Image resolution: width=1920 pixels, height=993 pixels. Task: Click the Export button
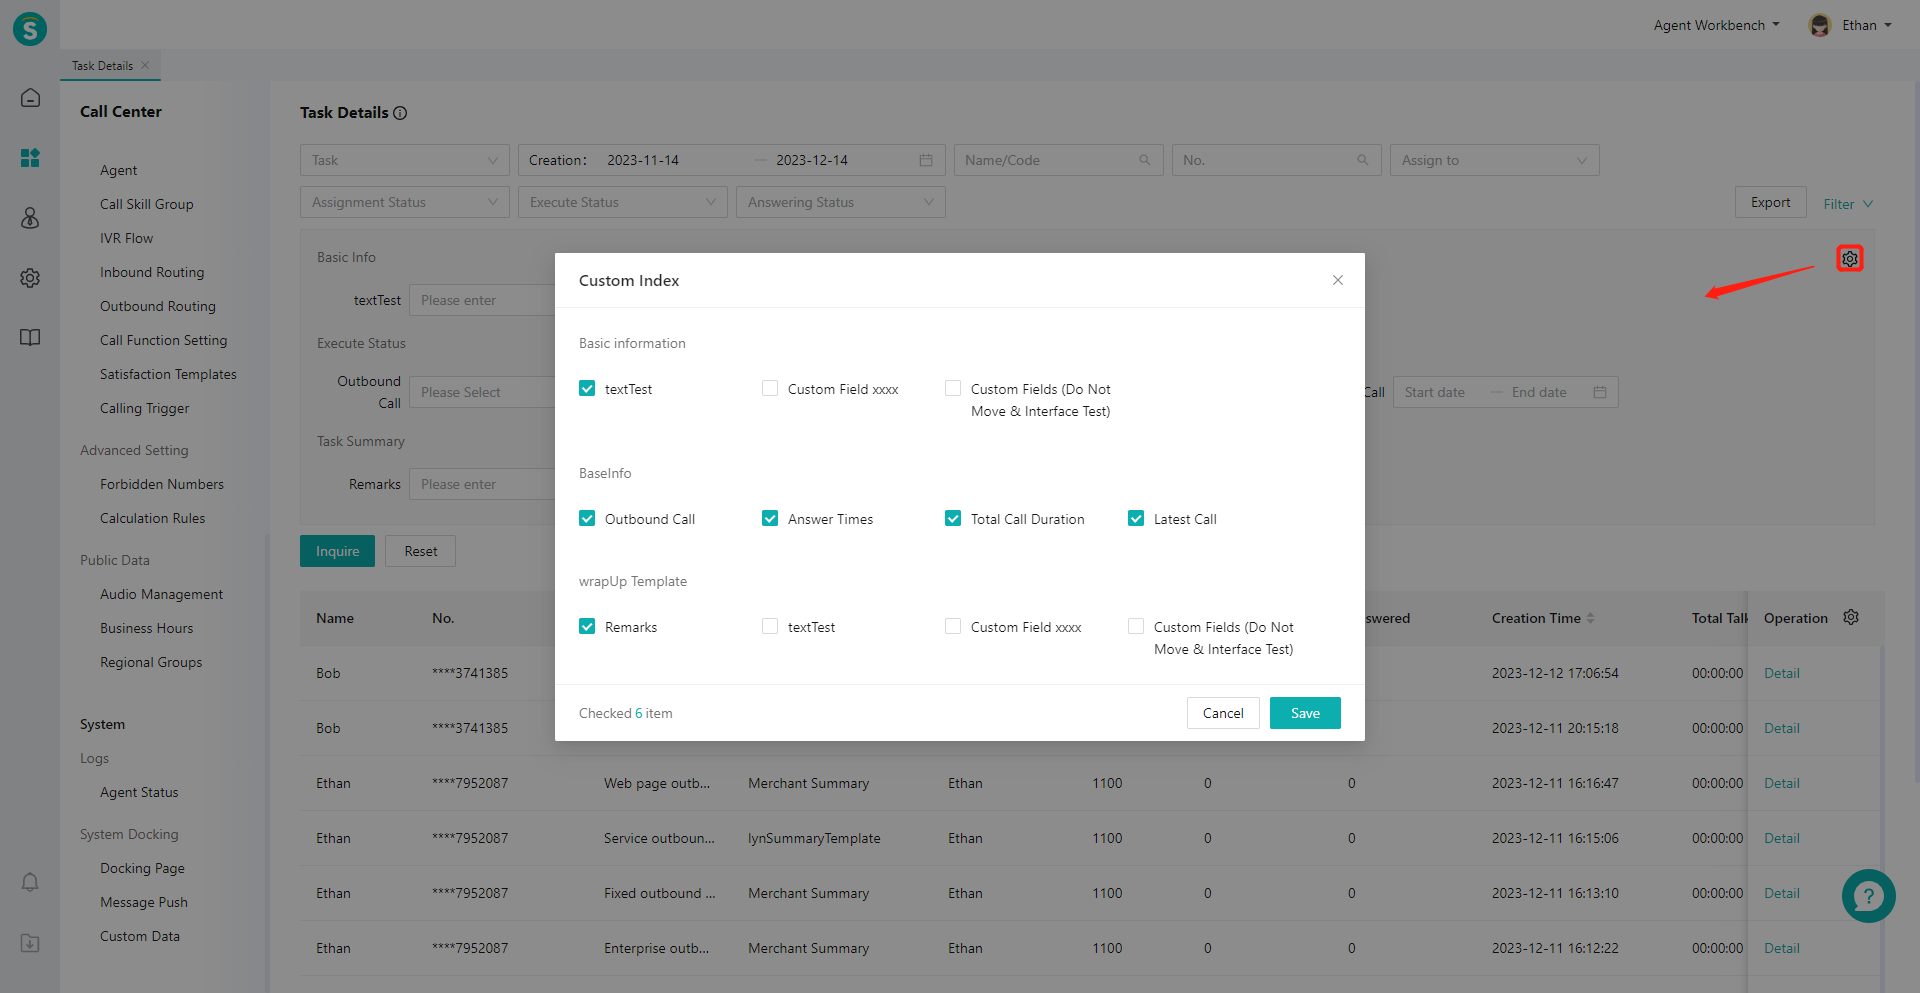pos(1771,202)
